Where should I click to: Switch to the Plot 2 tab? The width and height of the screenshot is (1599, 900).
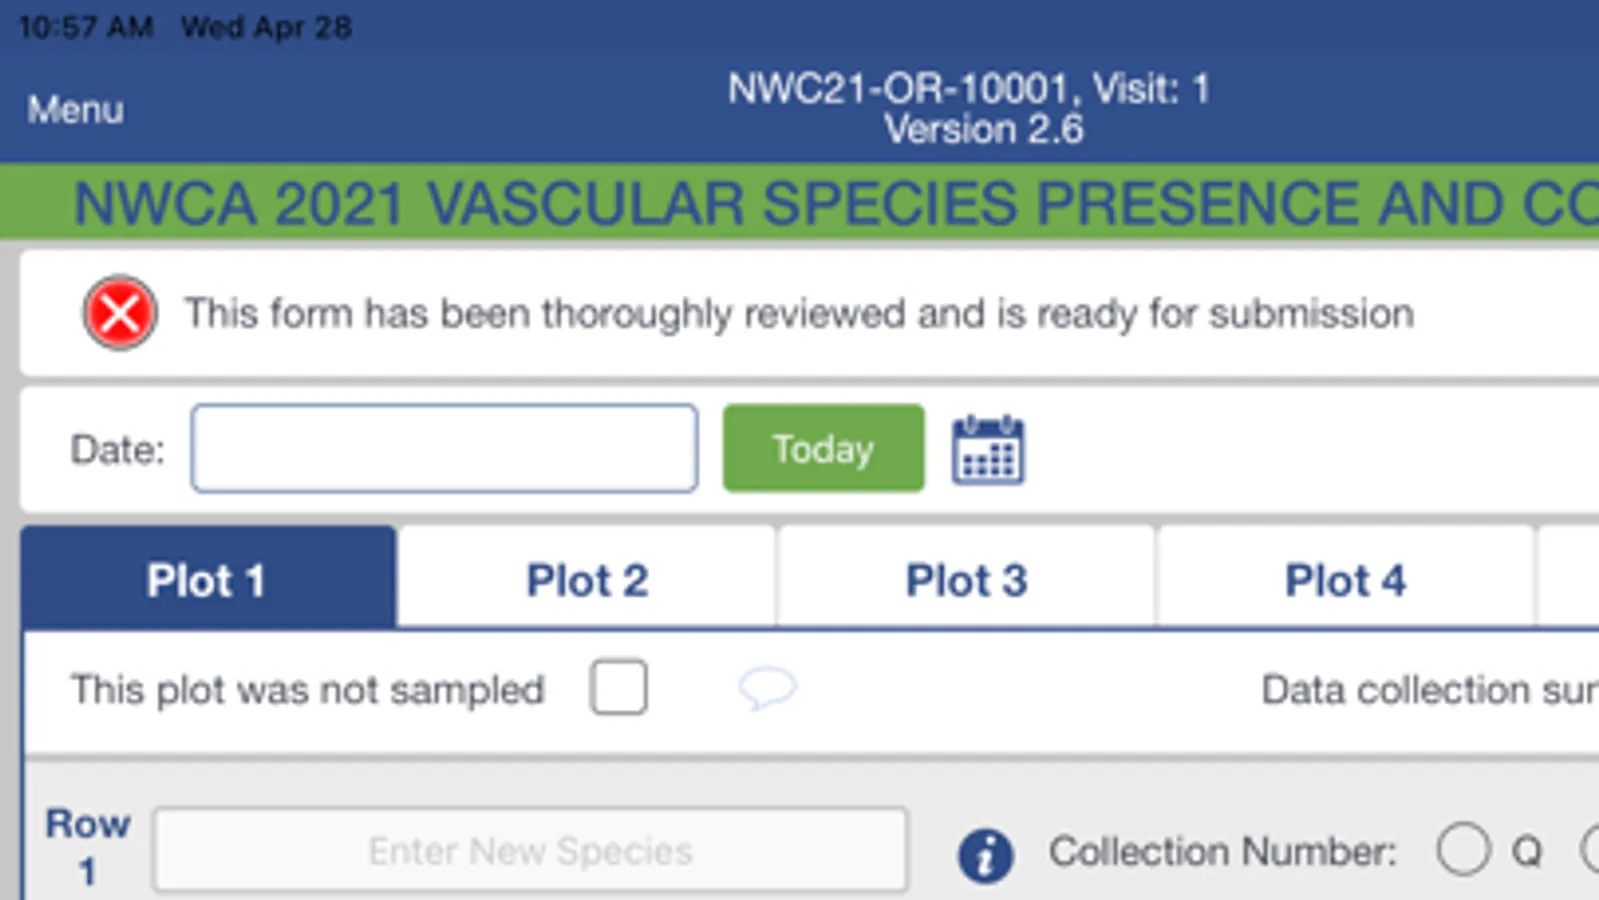click(x=587, y=580)
